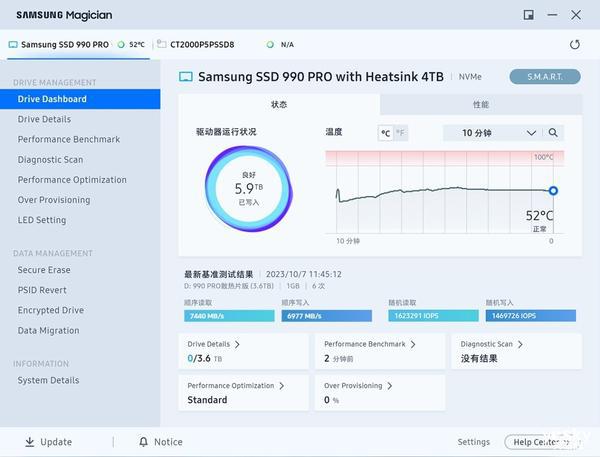Click the 1469726 IOPS random write bar

tap(531, 316)
